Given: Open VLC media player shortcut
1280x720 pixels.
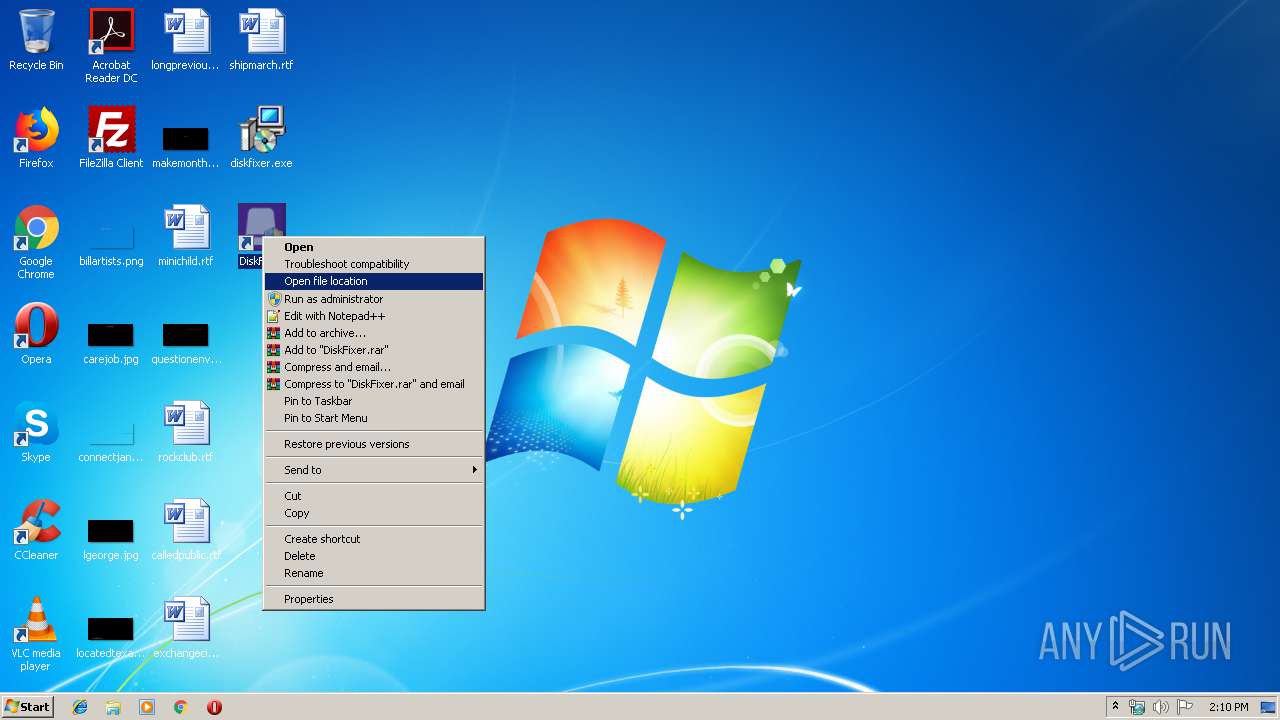Looking at the screenshot, I should [36, 634].
